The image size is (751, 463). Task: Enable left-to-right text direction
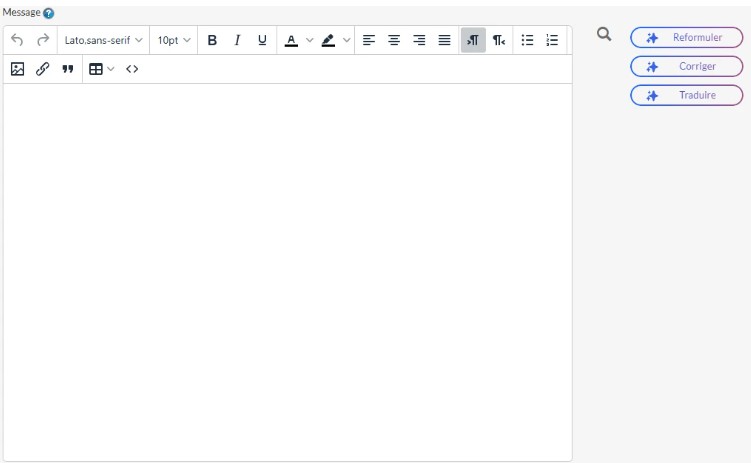click(x=473, y=40)
